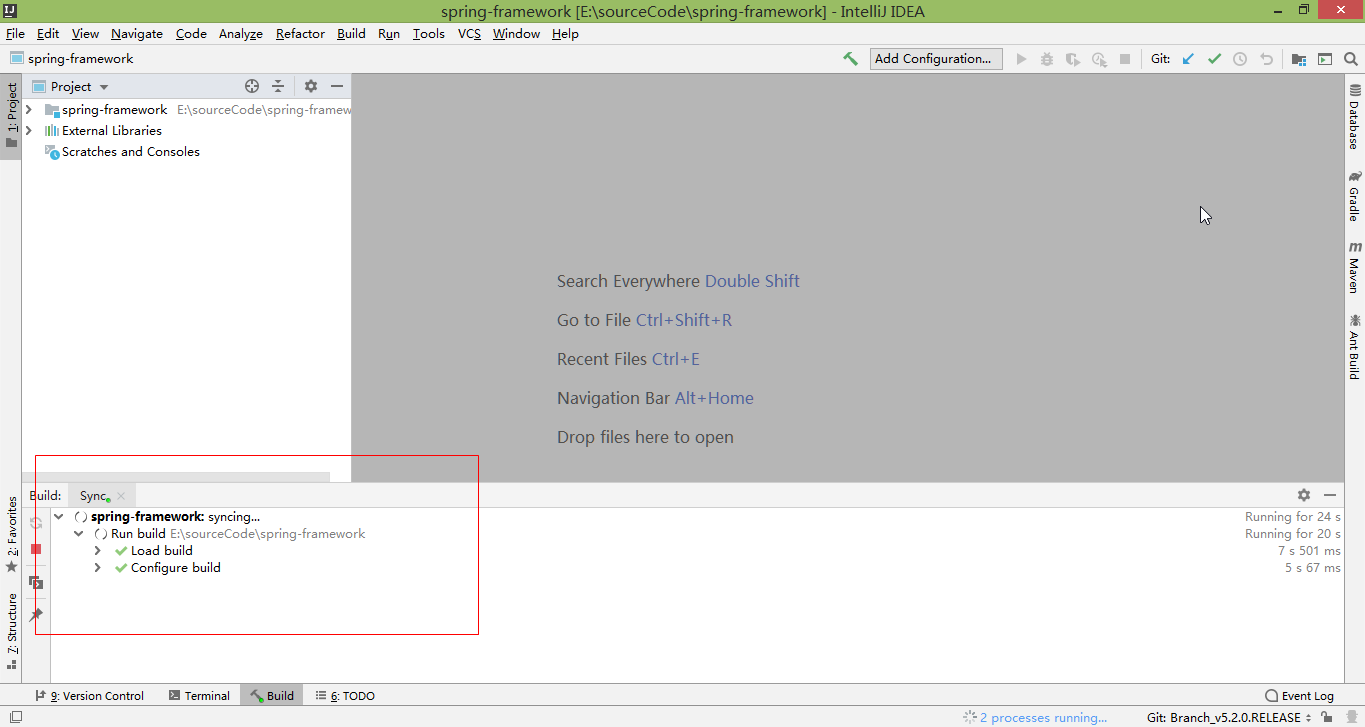Viewport: 1365px width, 727px height.
Task: Click the Run with Profiler icon
Action: point(1099,59)
